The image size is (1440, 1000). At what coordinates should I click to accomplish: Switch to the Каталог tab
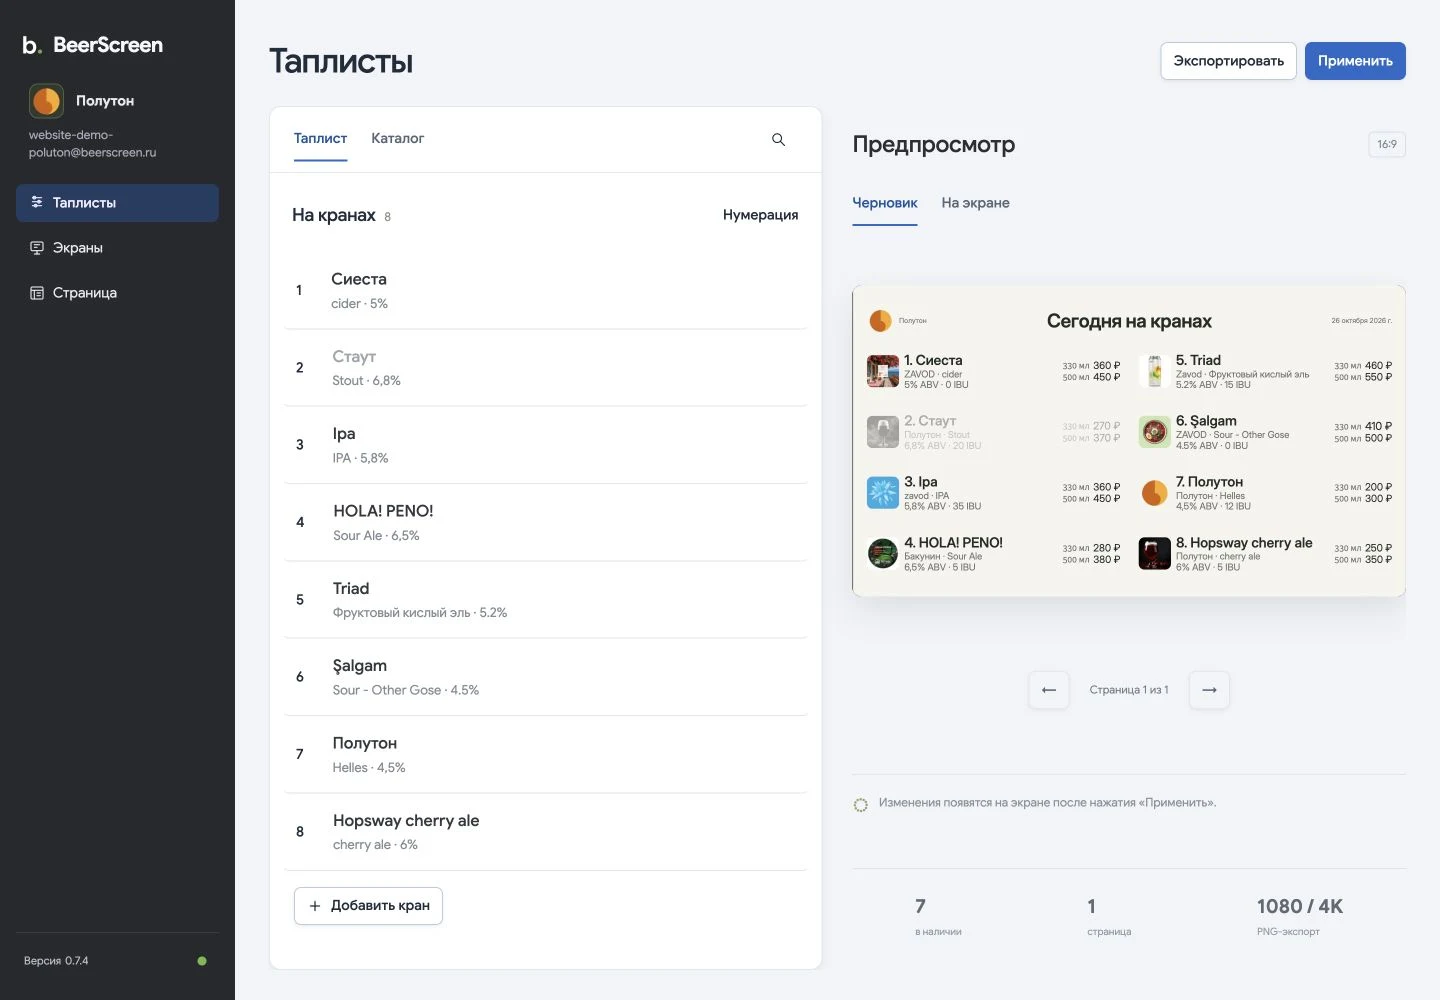pos(397,139)
